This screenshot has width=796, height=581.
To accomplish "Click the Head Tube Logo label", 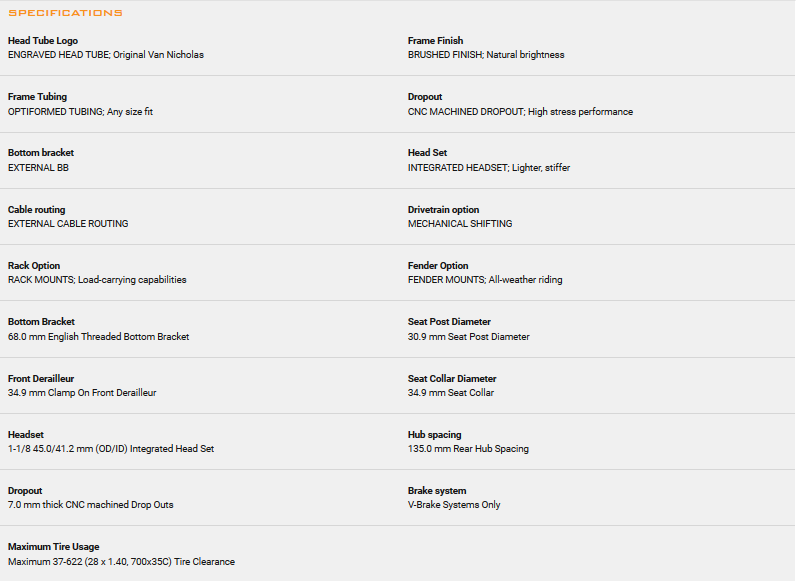I will pos(41,41).
